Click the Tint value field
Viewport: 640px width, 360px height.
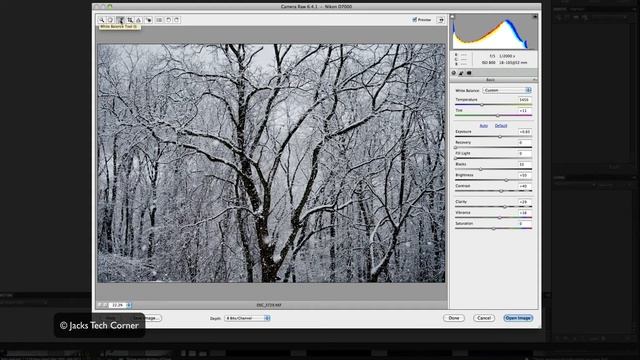[524, 110]
